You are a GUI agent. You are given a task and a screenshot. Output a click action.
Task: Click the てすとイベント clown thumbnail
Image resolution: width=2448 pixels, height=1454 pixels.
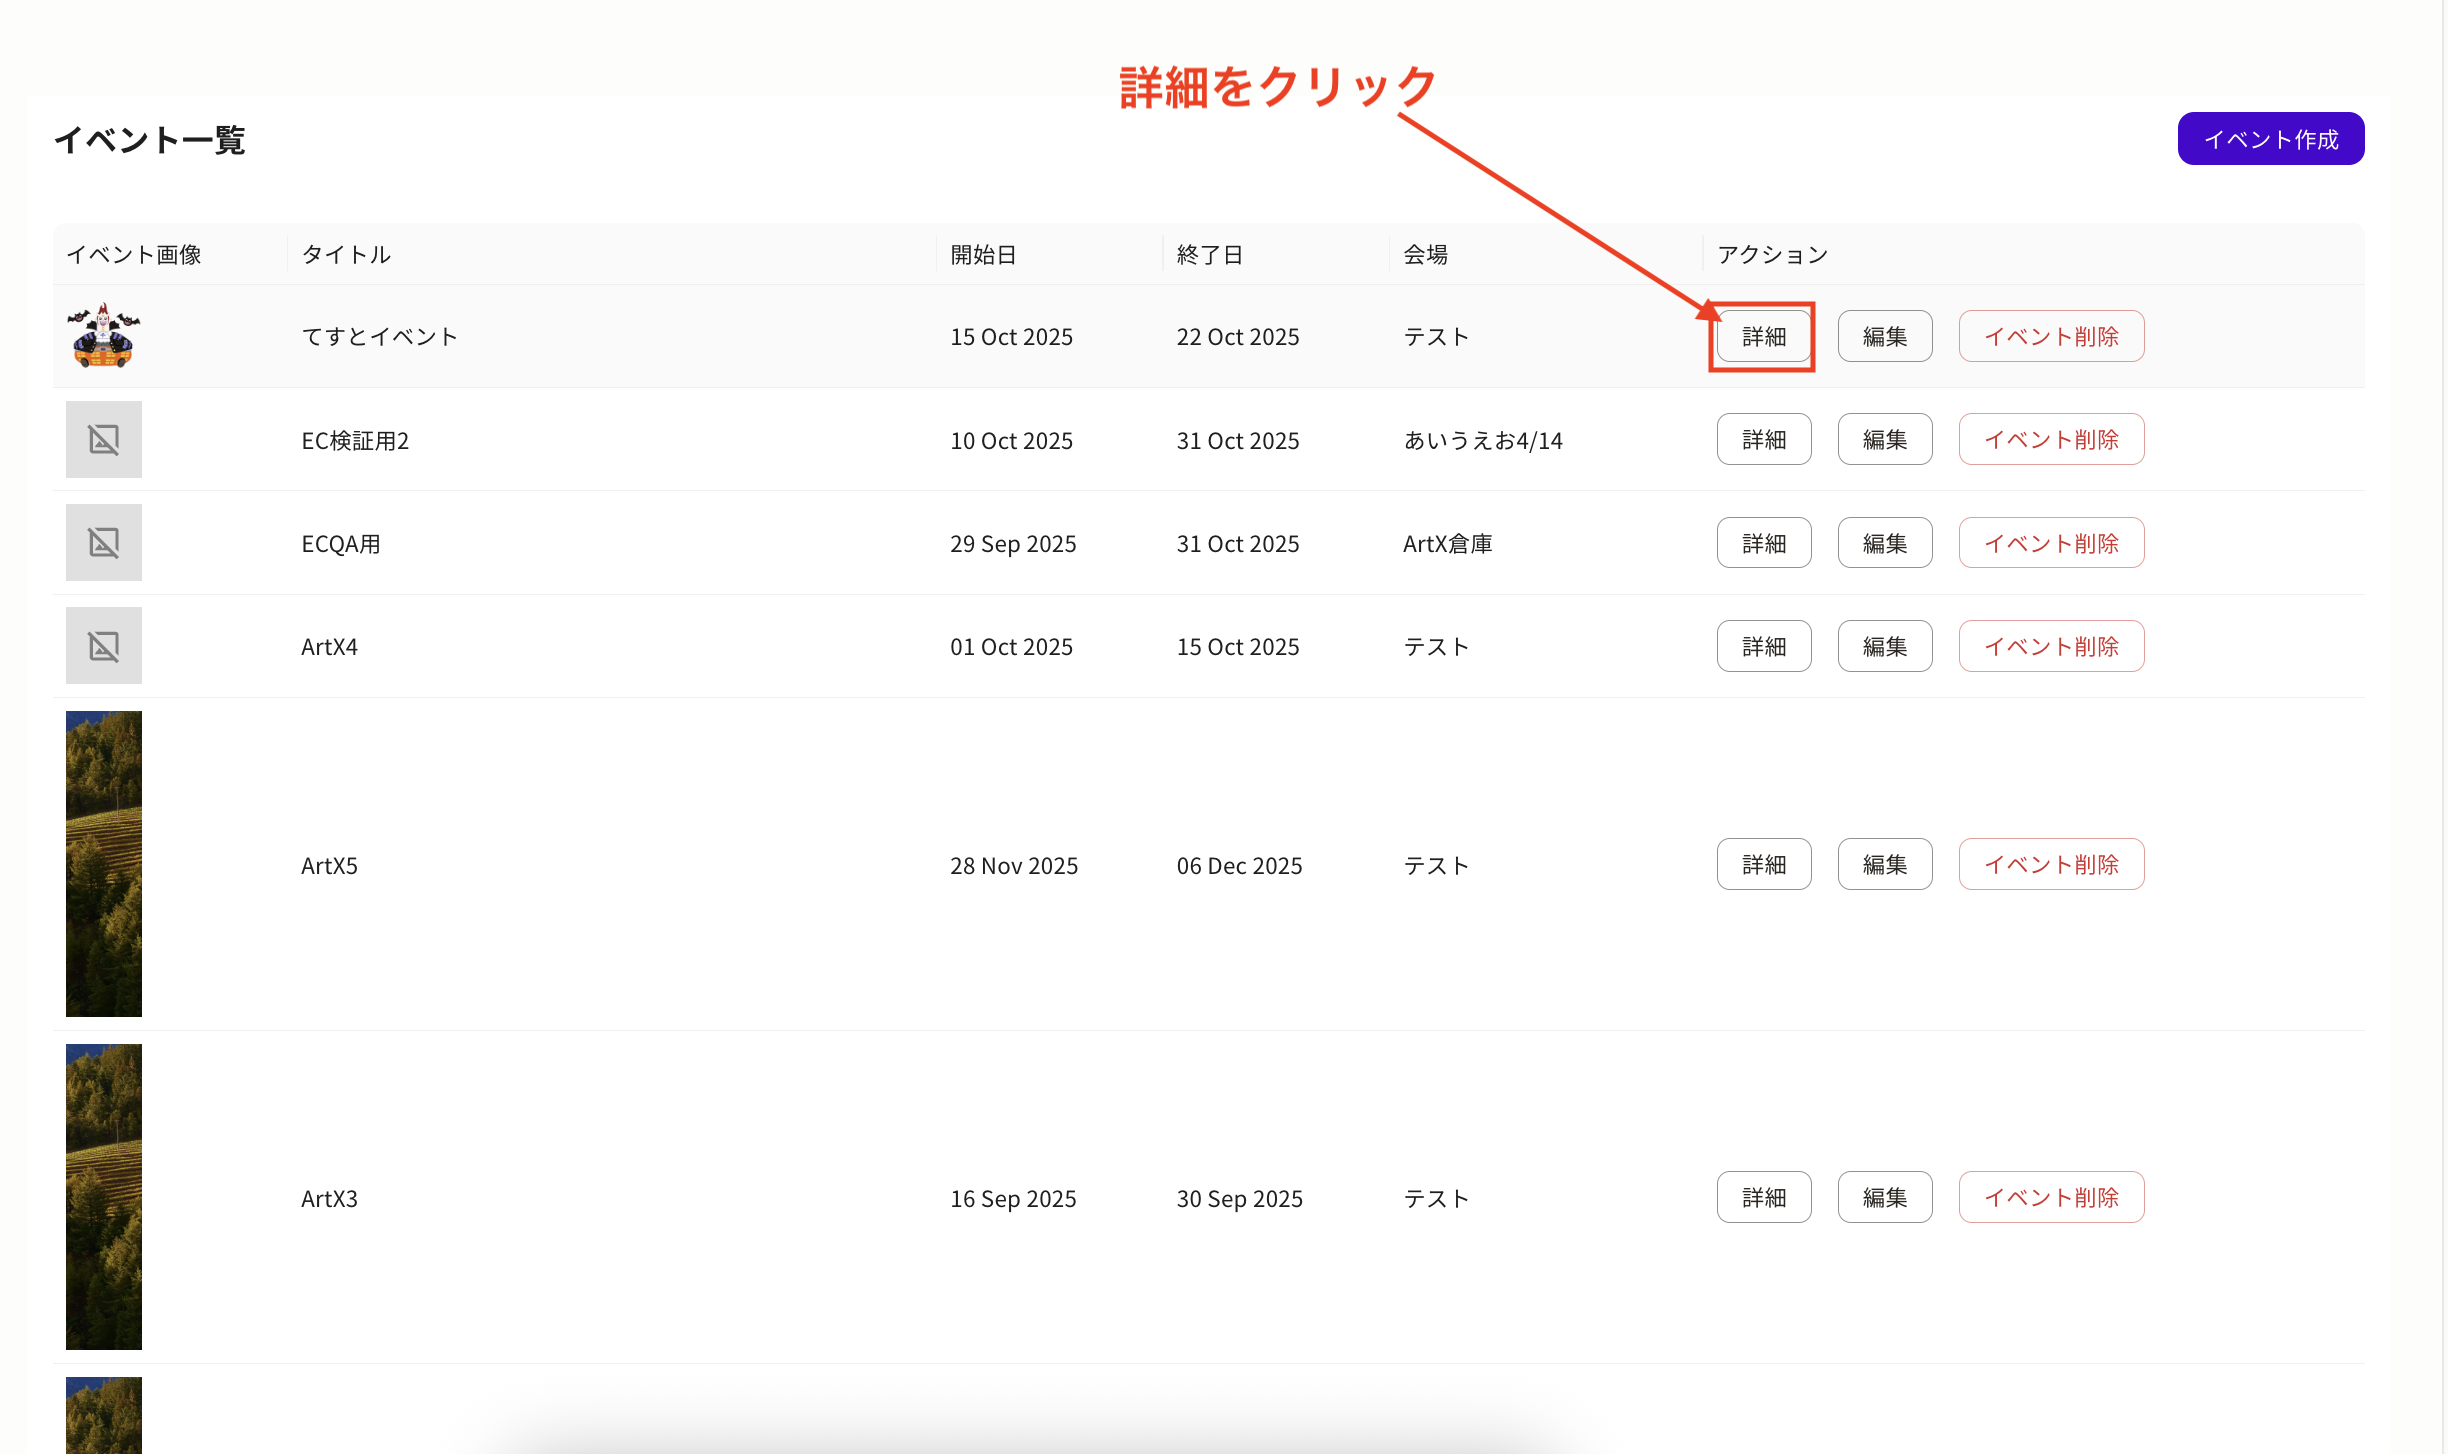[x=103, y=336]
